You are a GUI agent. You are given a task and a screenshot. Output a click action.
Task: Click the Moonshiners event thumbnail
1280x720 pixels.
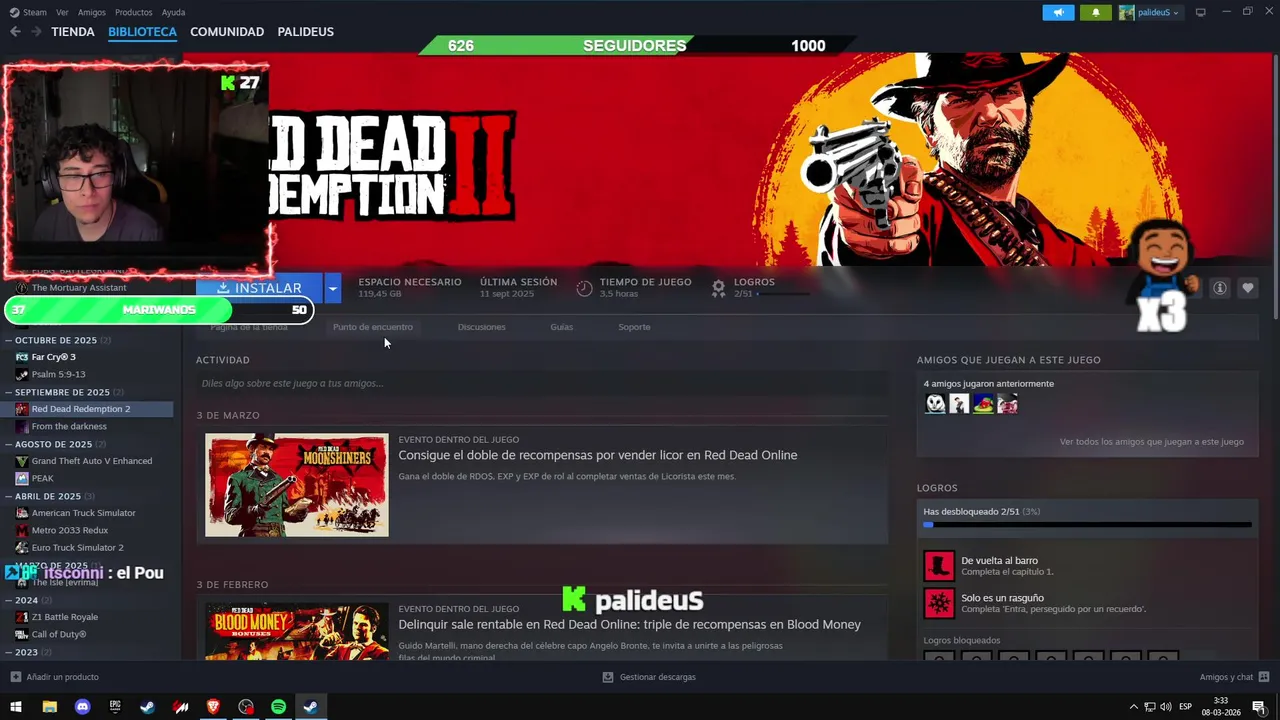click(296, 485)
